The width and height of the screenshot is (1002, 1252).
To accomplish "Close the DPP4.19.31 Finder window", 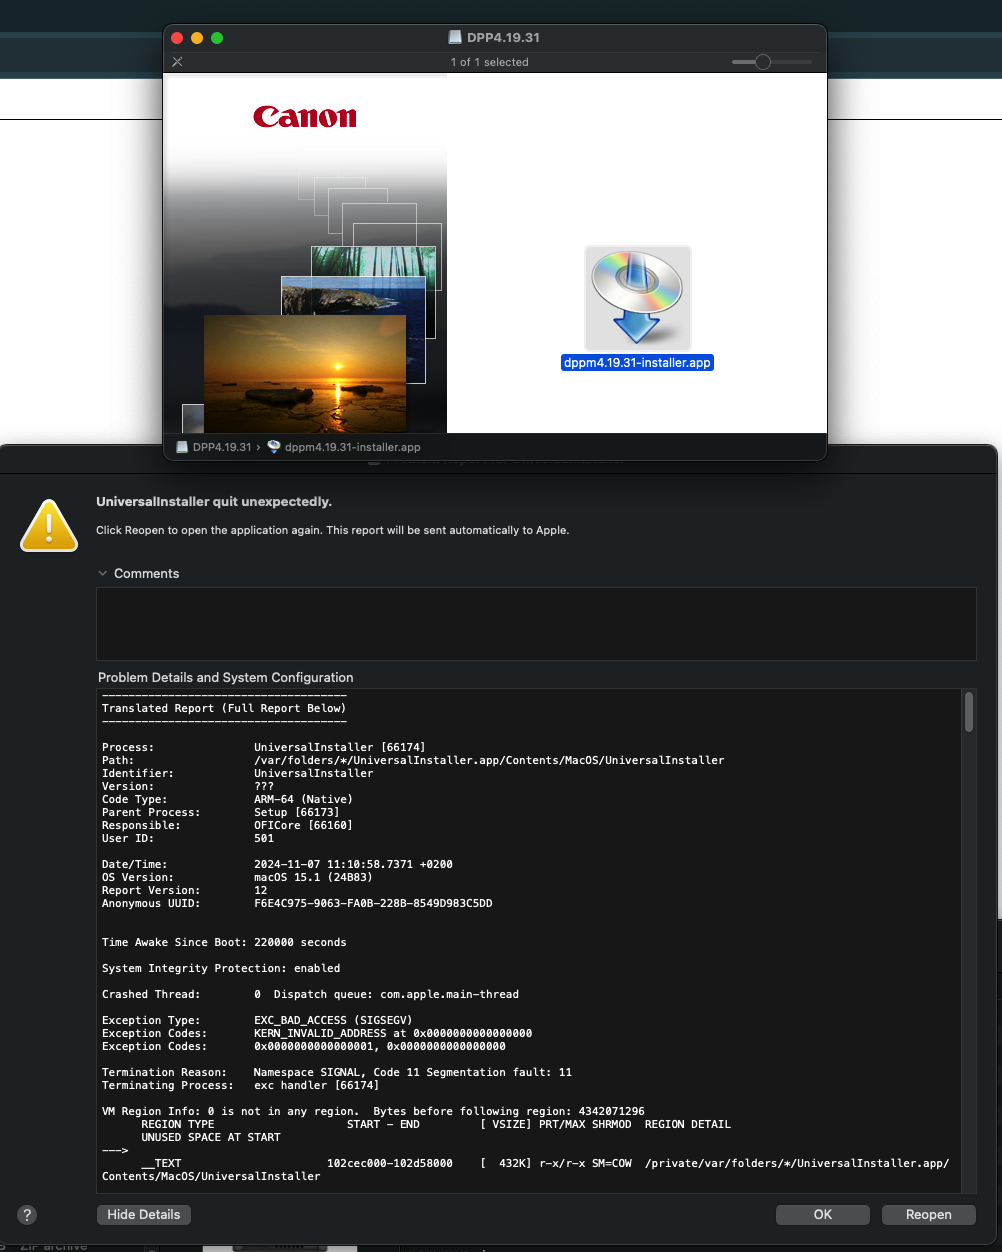I will click(x=177, y=38).
